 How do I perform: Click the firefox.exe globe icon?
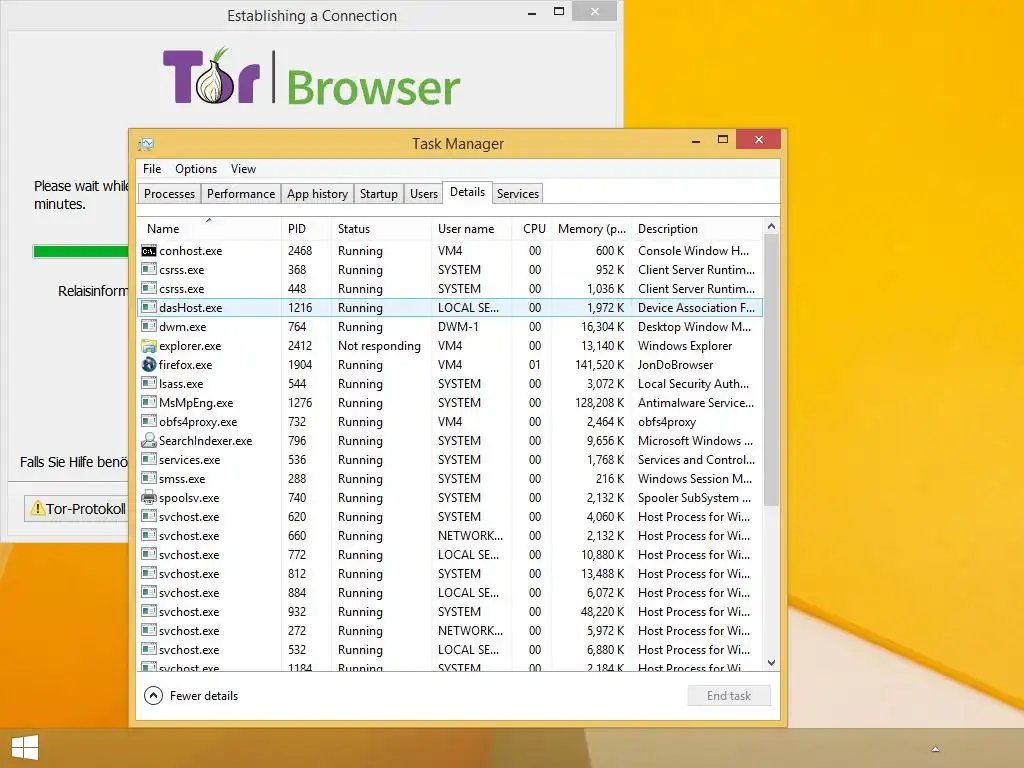tap(149, 364)
